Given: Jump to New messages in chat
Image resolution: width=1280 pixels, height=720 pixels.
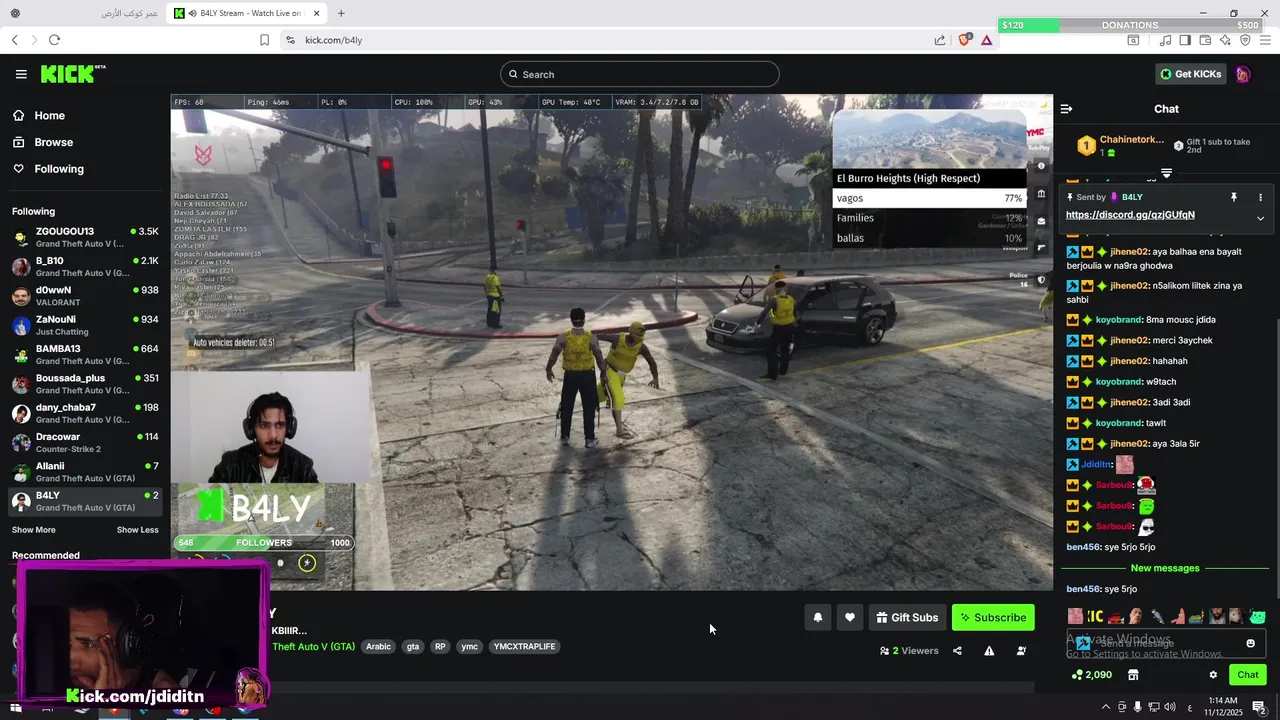Looking at the screenshot, I should (x=1165, y=568).
